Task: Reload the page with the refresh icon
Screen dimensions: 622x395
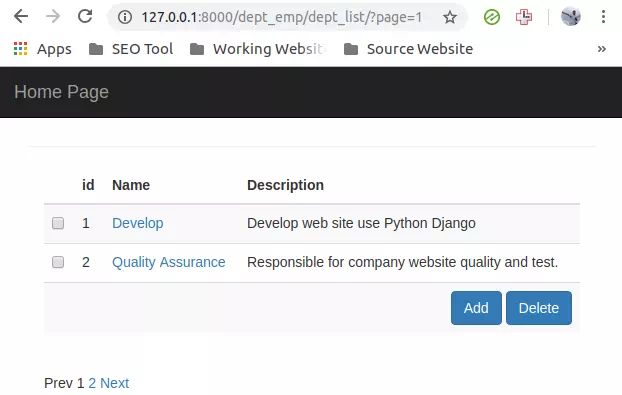Action: coord(85,16)
